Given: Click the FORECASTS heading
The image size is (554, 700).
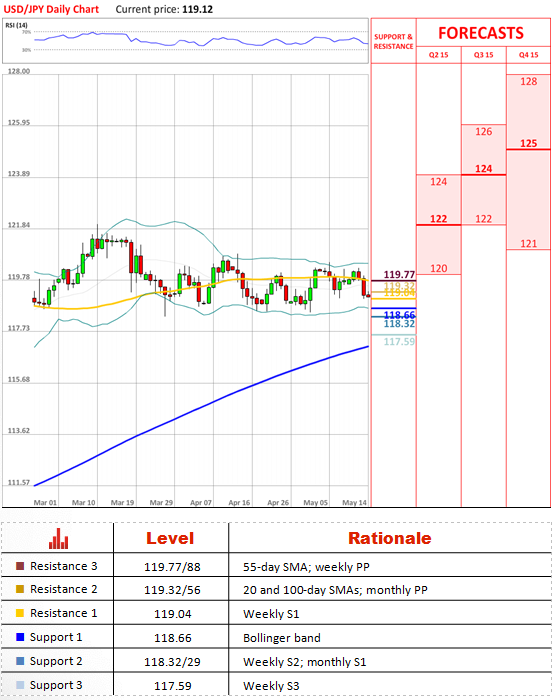Looking at the screenshot, I should point(481,33).
